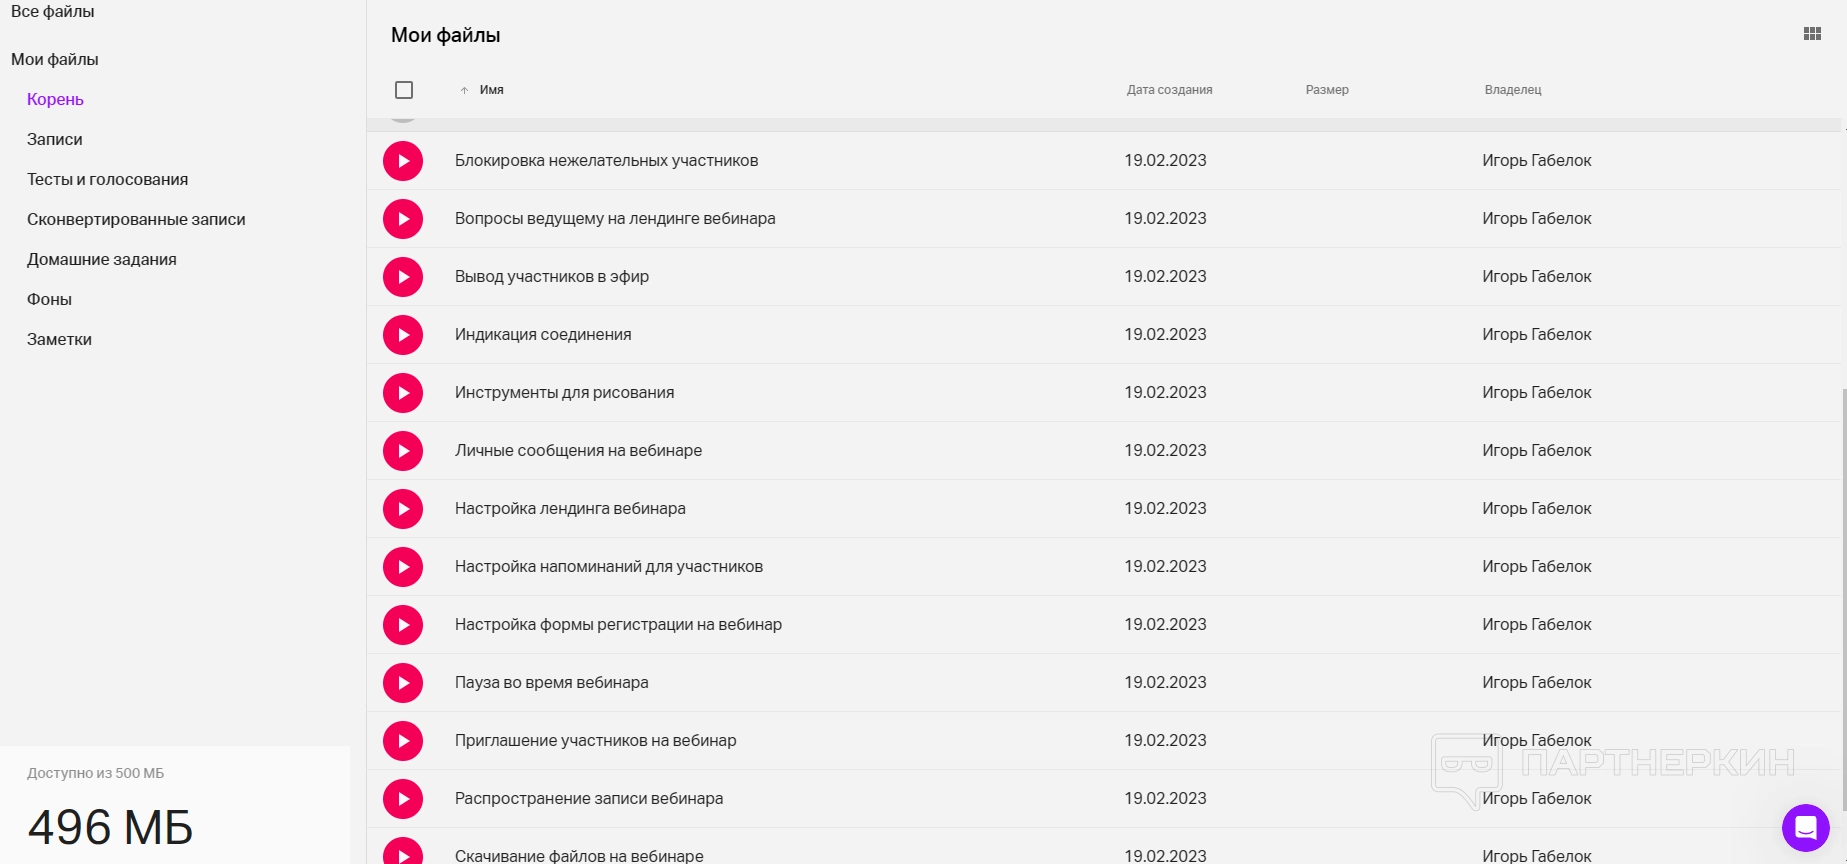This screenshot has width=1847, height=864.
Task: Play the 'Пауза во время вебинара' video
Action: 403,683
